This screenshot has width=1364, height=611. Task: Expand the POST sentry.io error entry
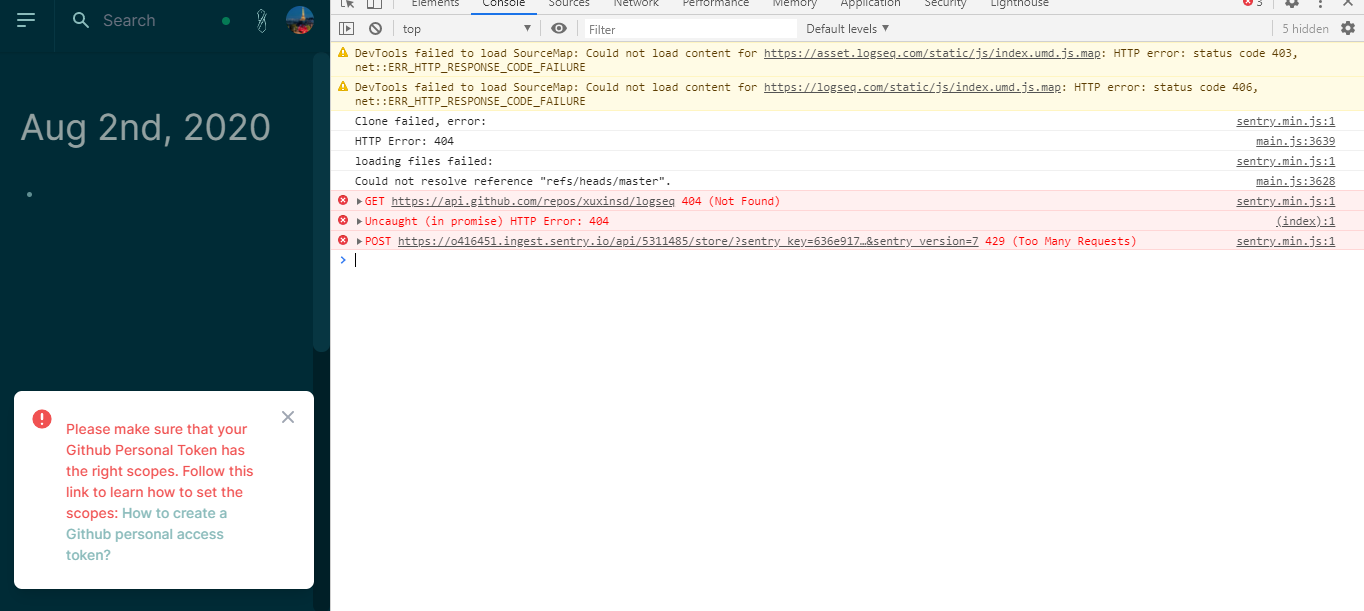[360, 241]
